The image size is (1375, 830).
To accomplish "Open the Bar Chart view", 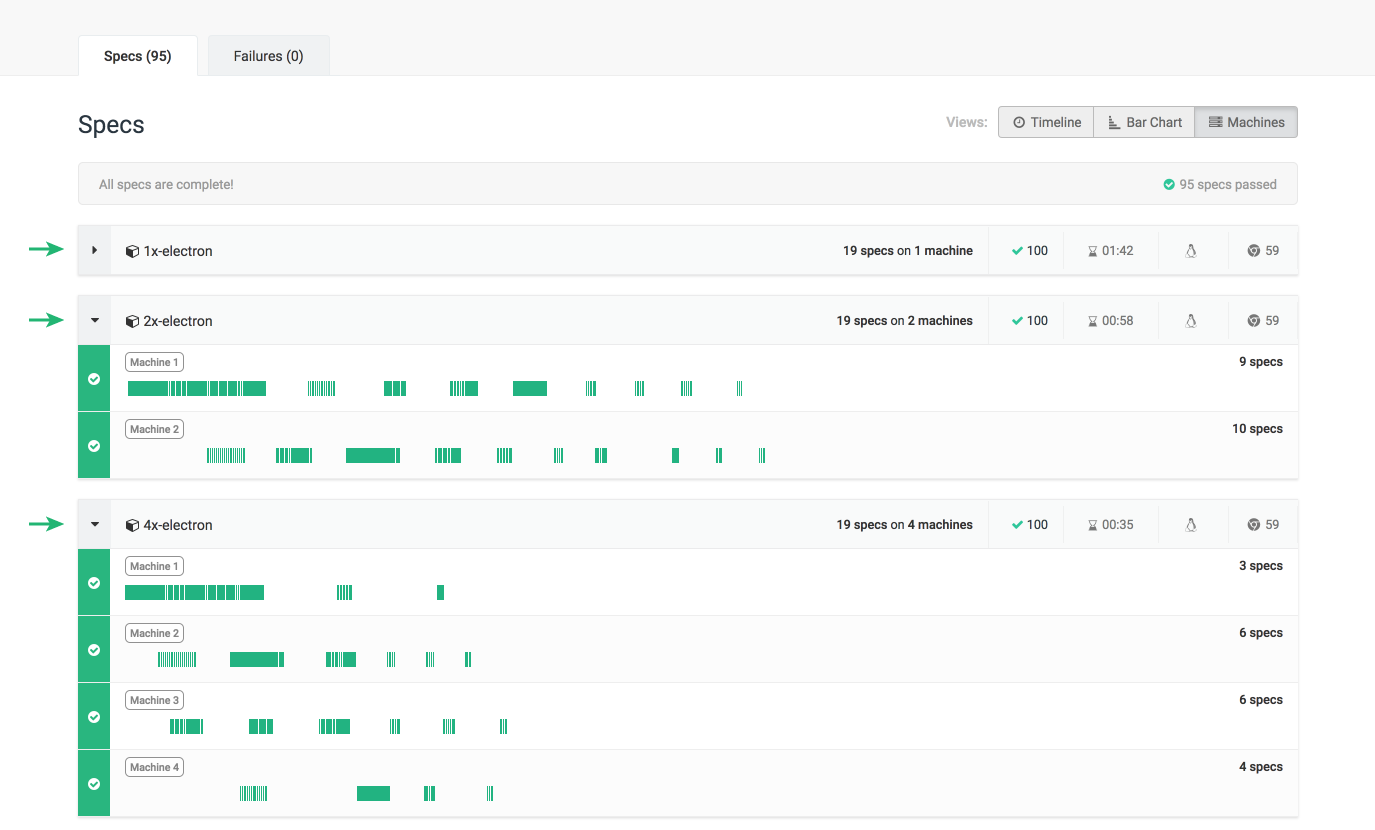I will 1143,121.
